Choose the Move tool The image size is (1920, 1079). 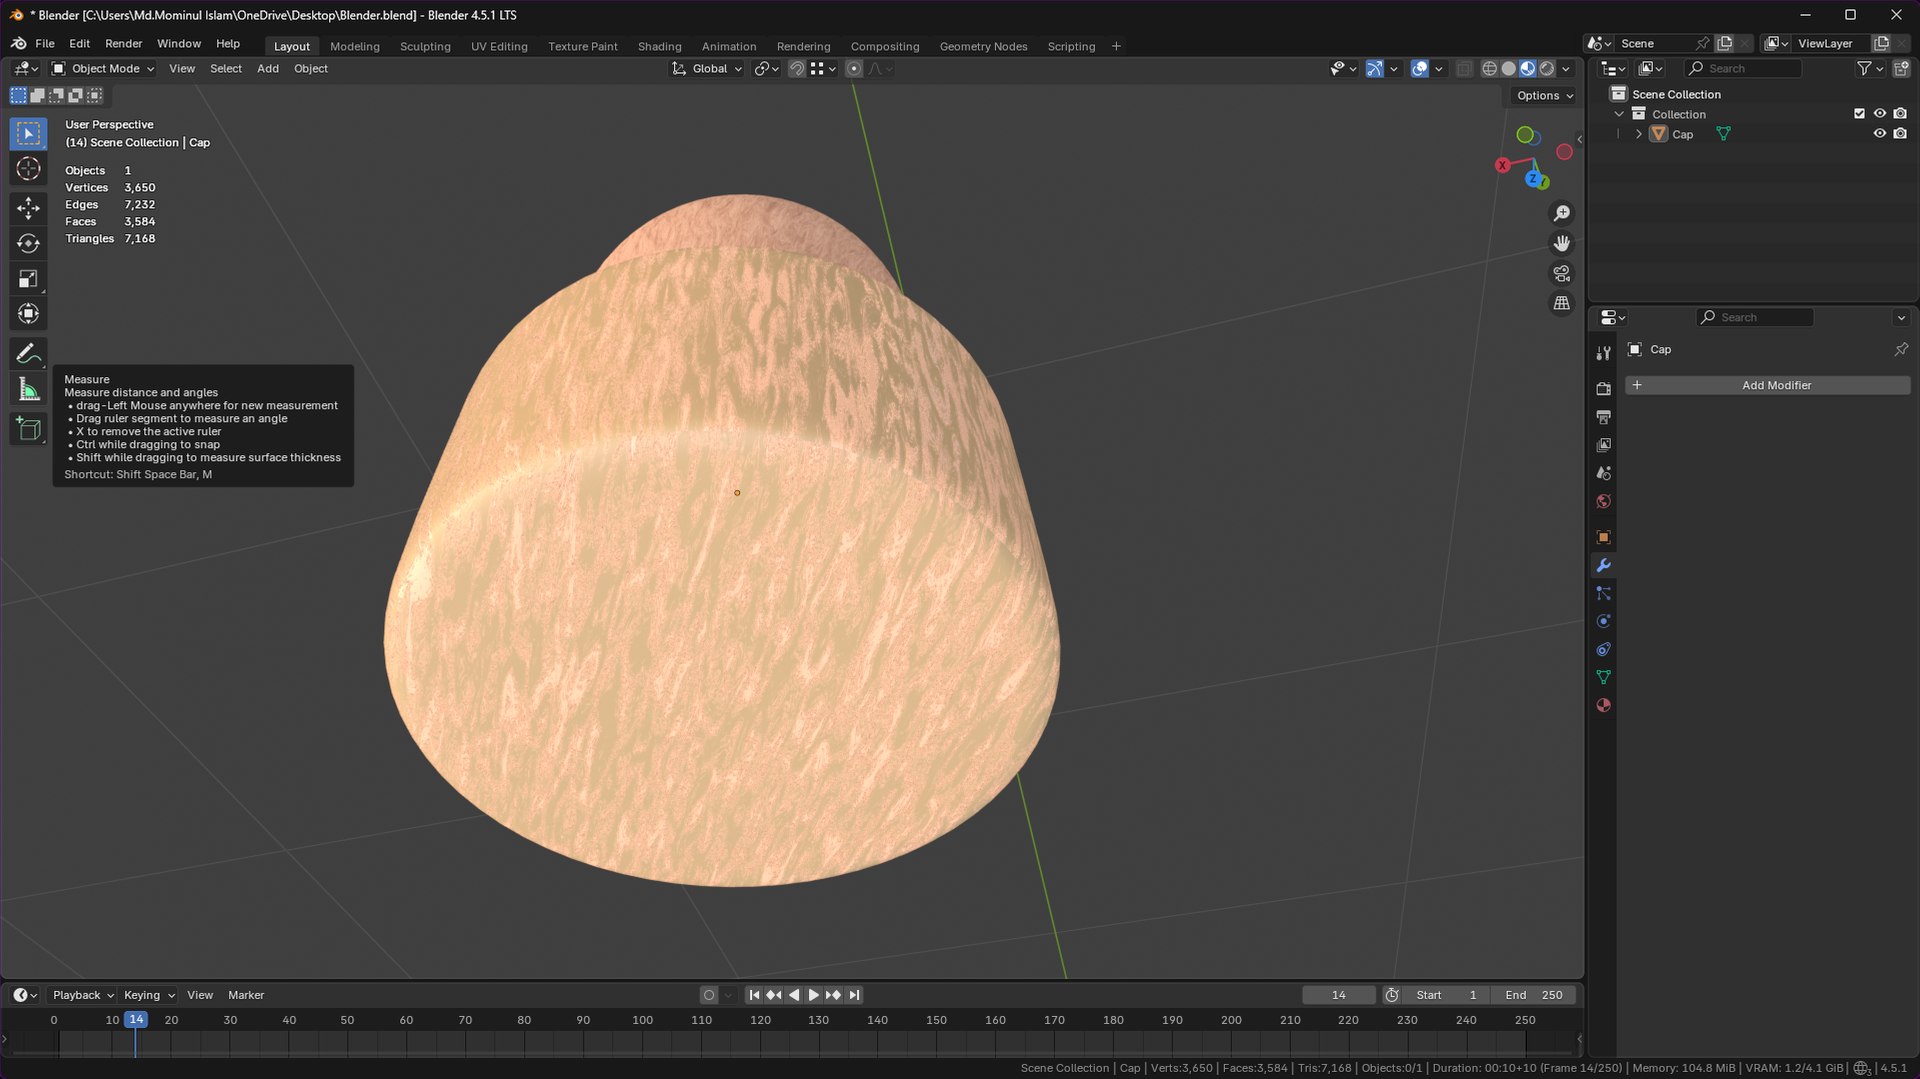click(28, 208)
